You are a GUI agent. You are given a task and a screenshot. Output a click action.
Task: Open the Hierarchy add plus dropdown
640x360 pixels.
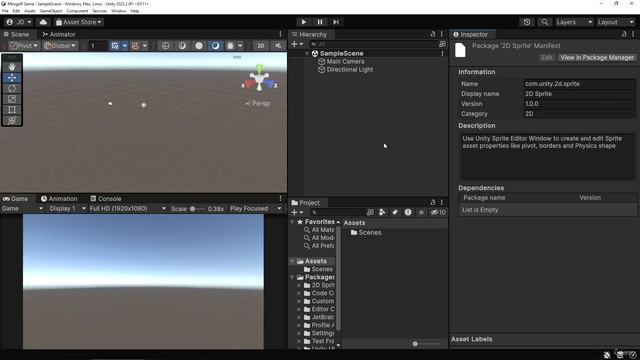tap(297, 44)
